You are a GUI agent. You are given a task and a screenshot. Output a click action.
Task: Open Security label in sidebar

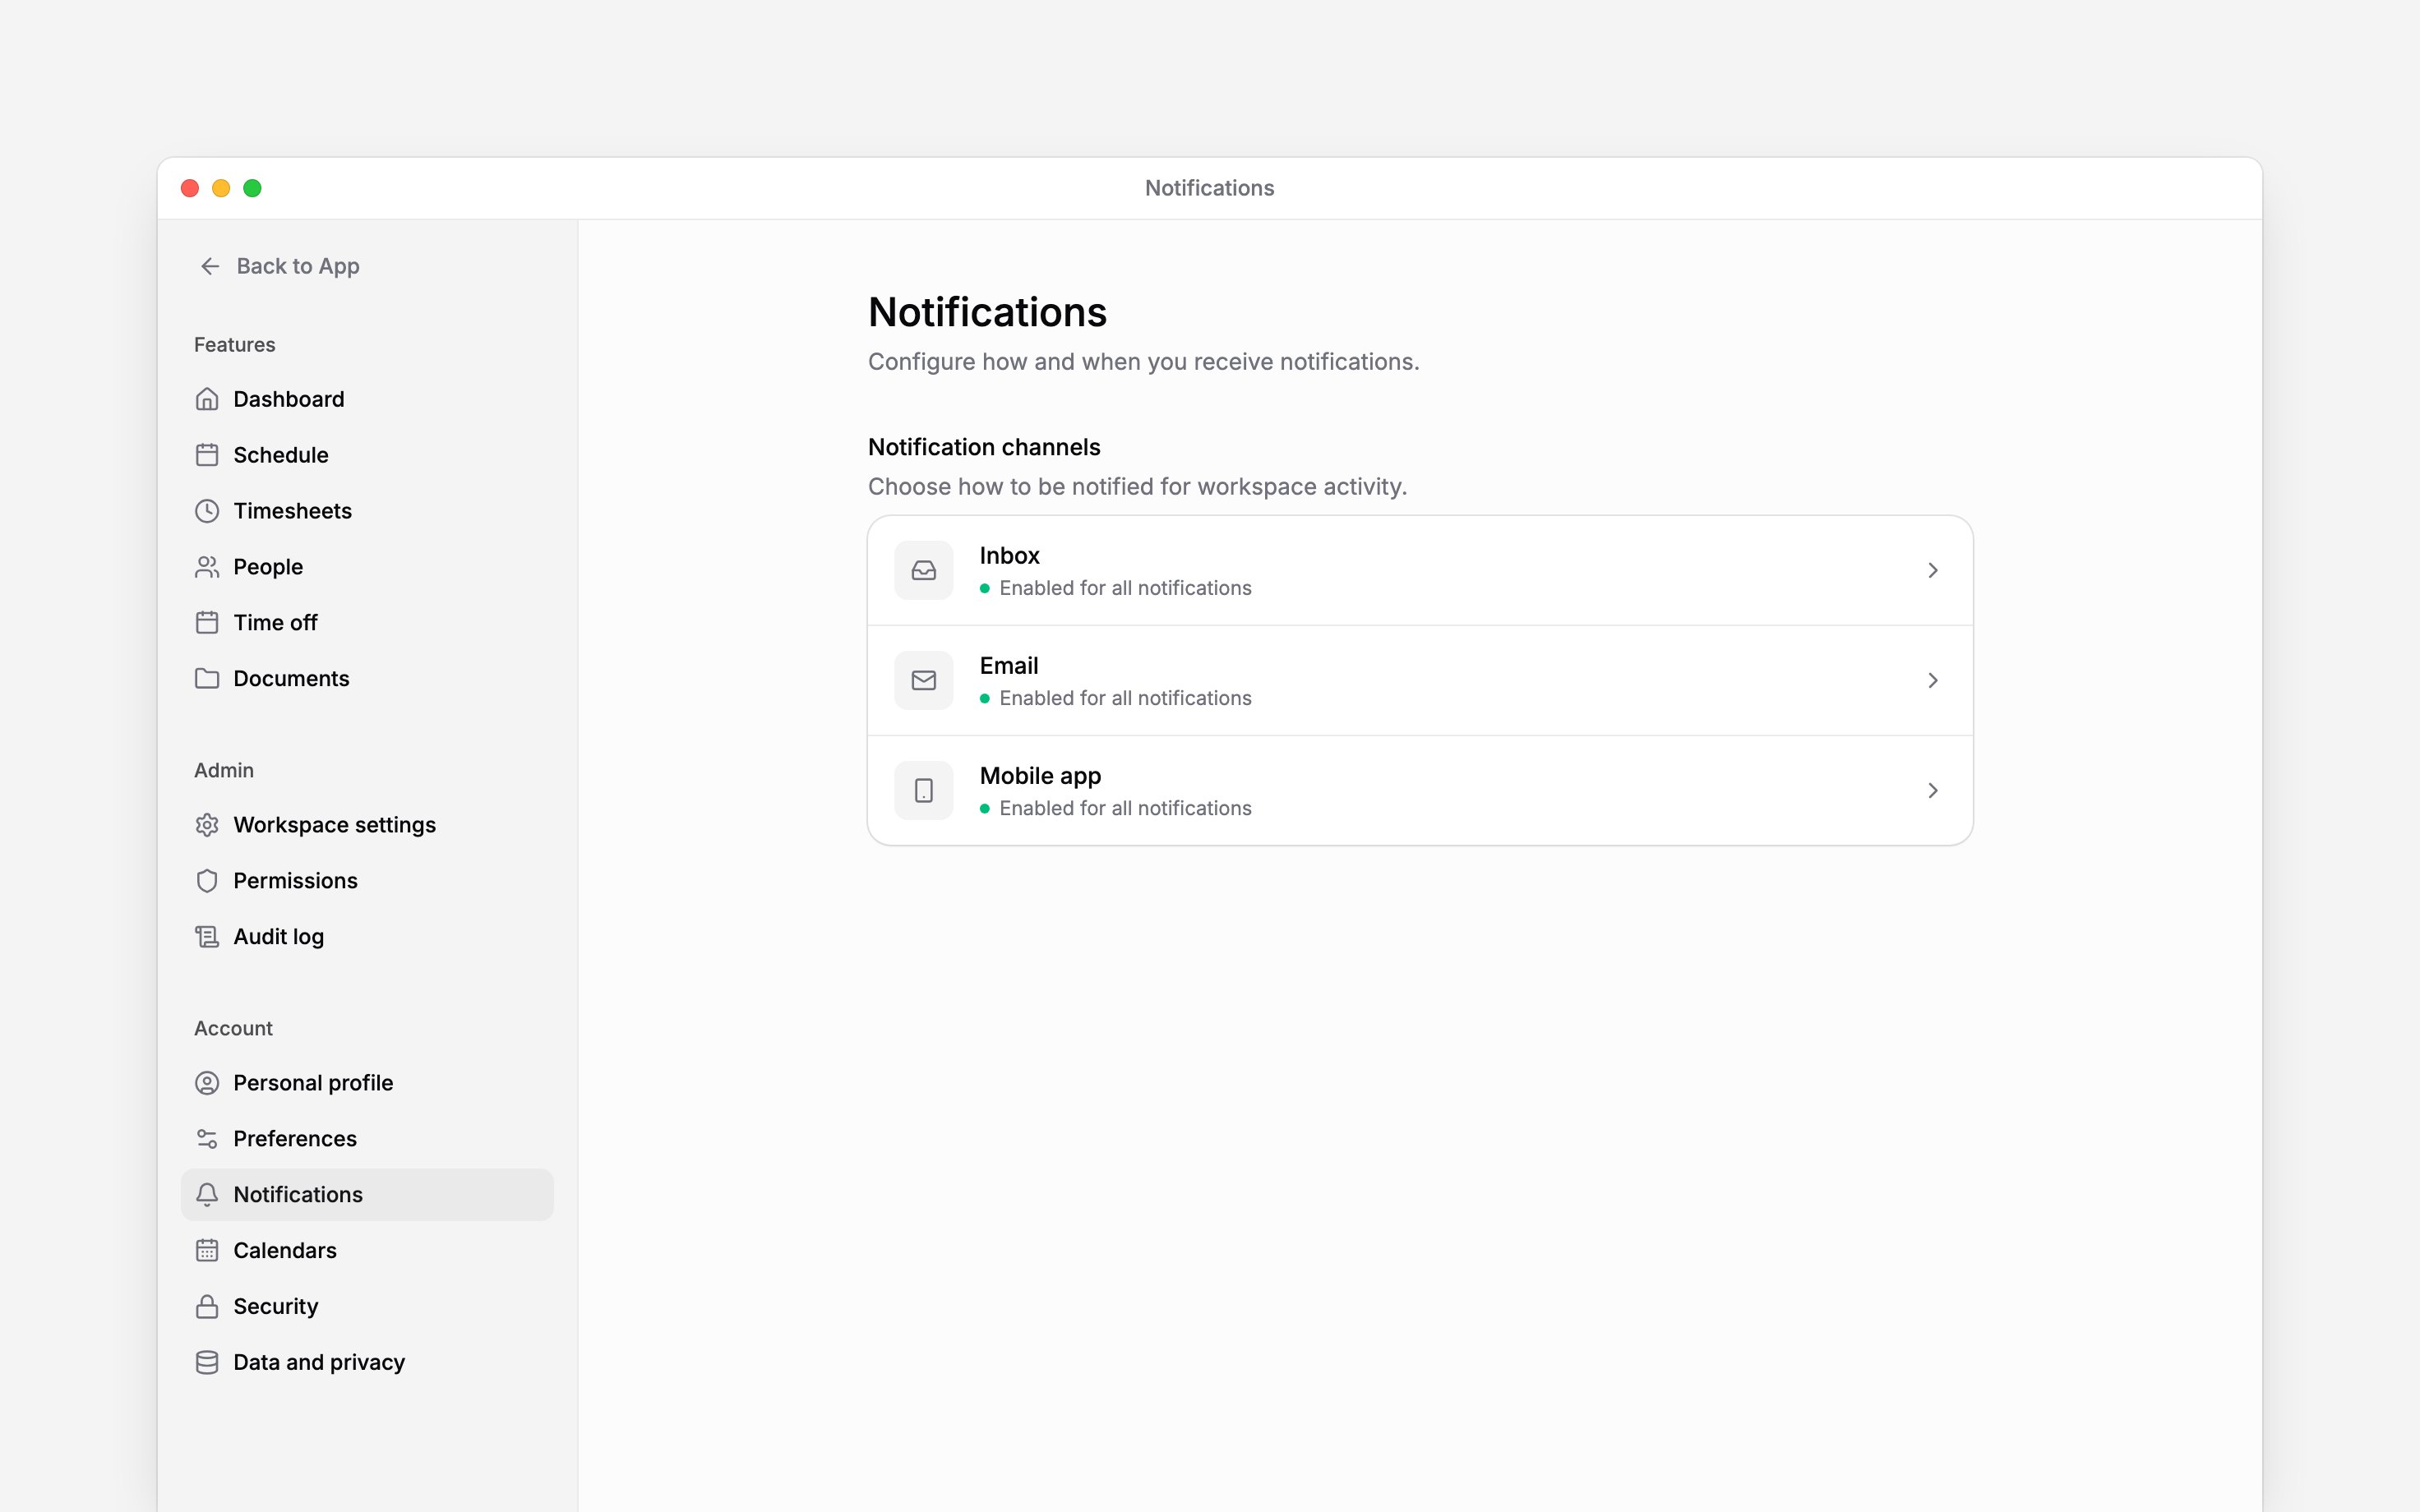(276, 1307)
